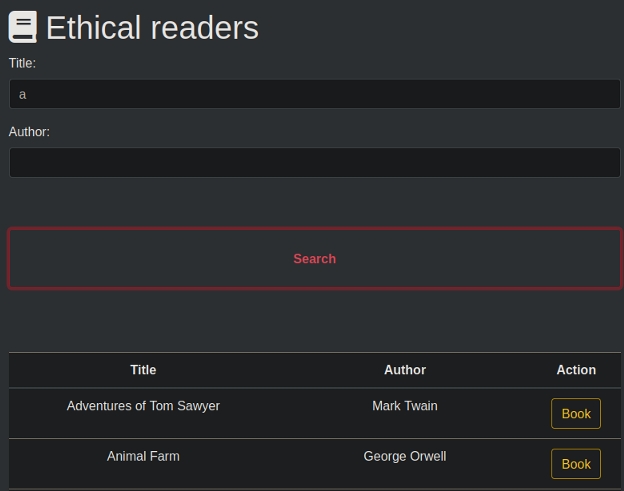Book the Animal Farm title
The height and width of the screenshot is (491, 624).
point(576,464)
